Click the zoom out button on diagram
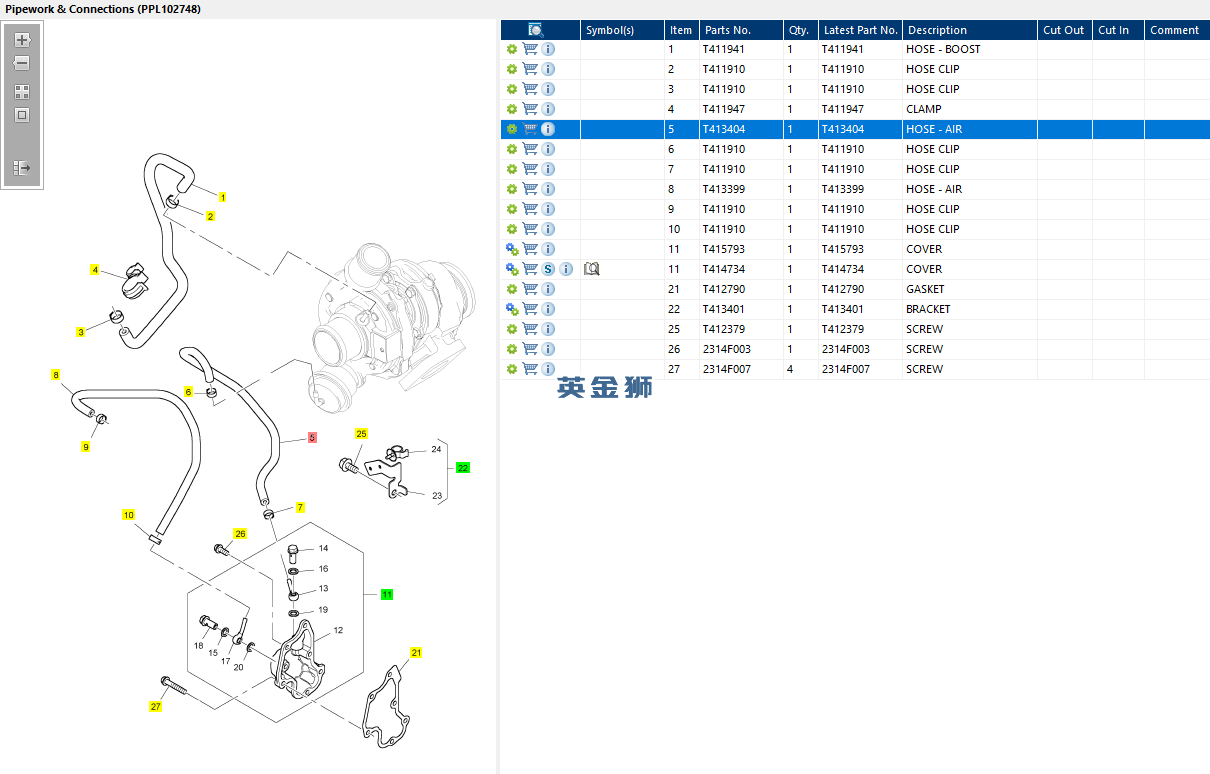 pyautogui.click(x=22, y=64)
